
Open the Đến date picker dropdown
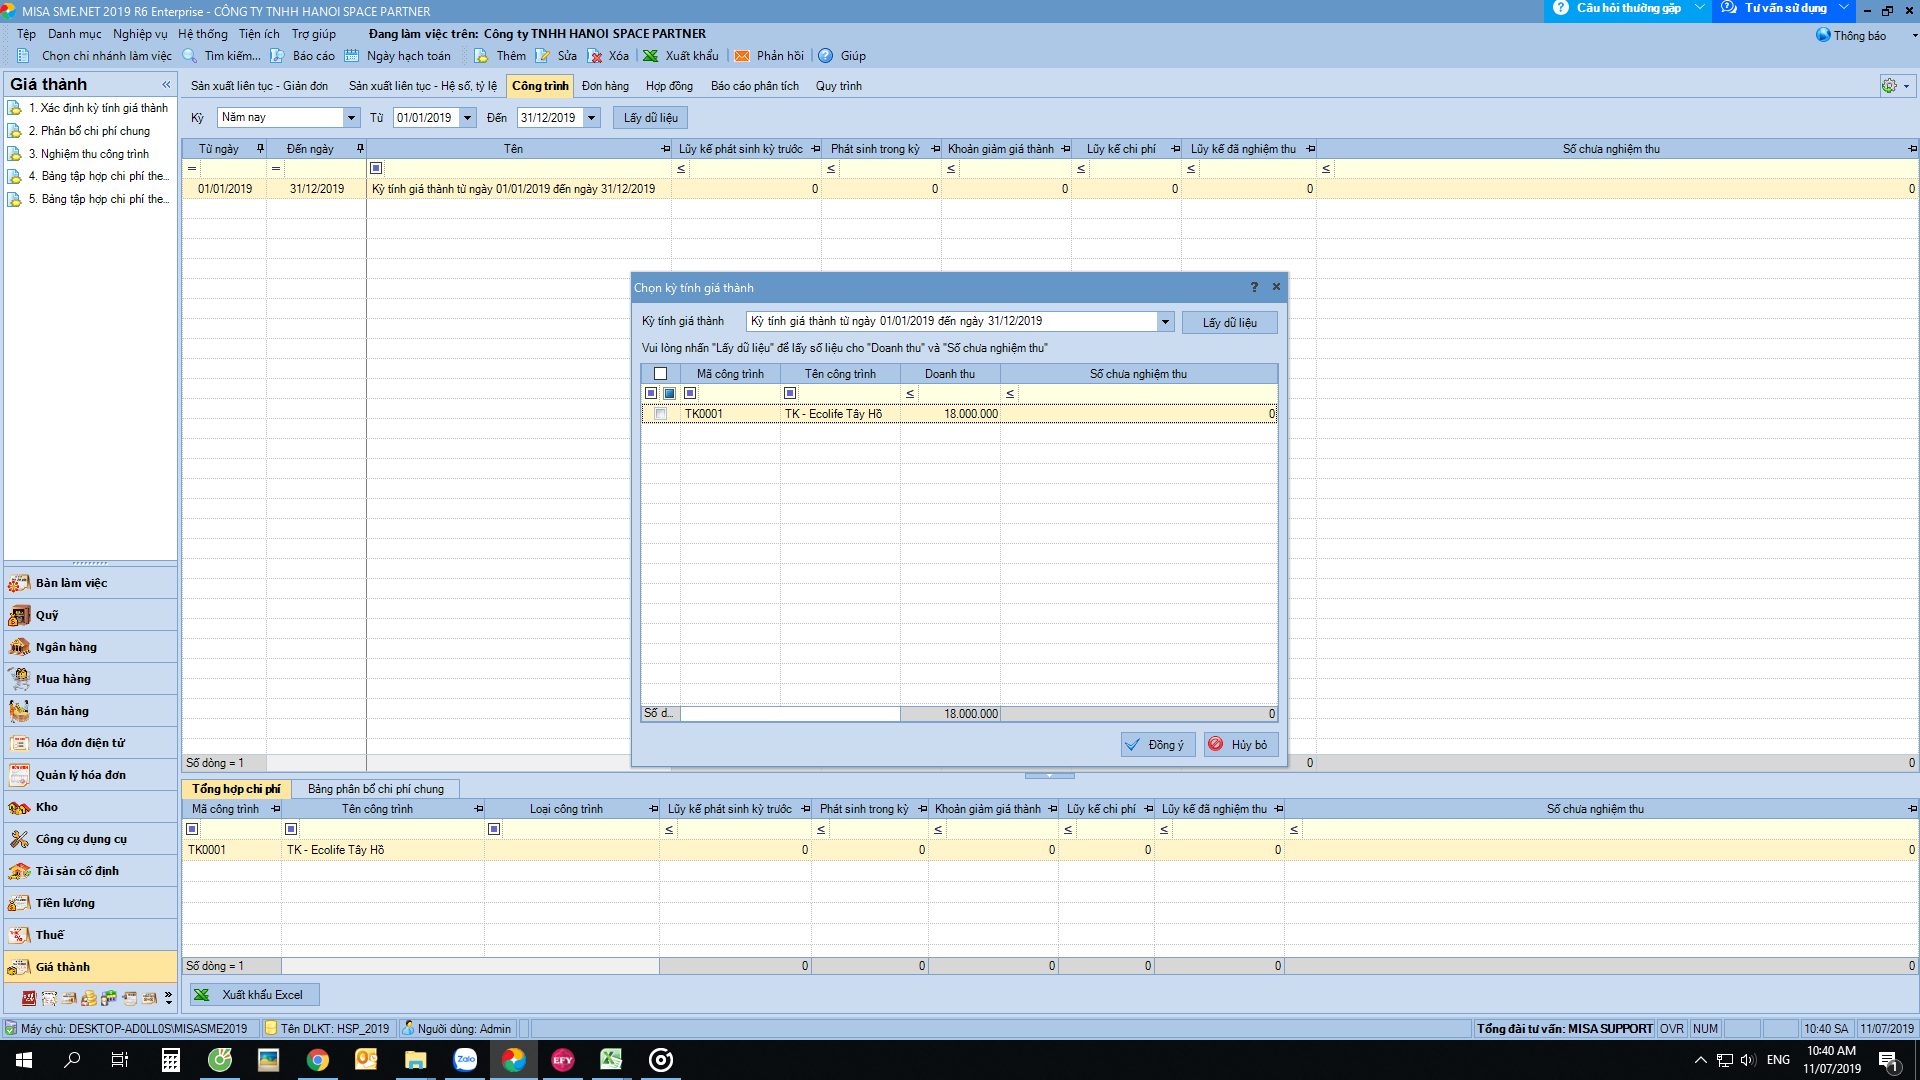pos(592,118)
